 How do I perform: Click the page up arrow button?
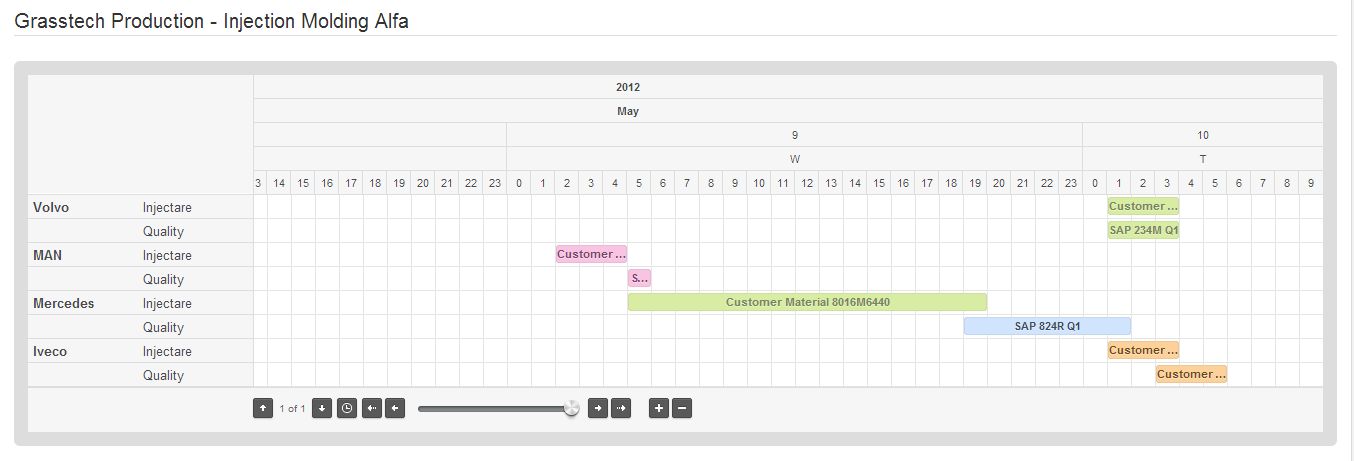[x=263, y=408]
